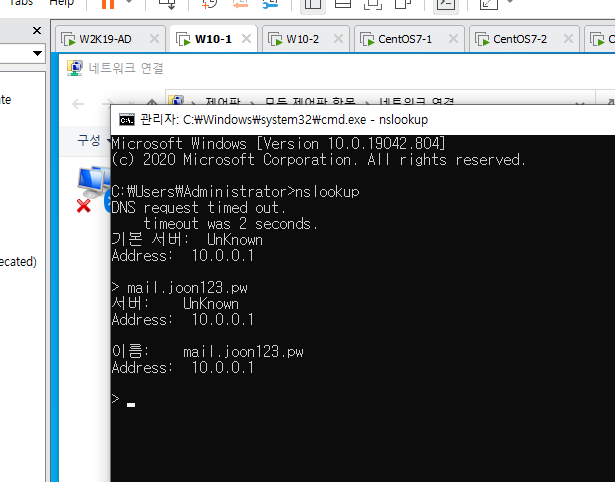This screenshot has height=482, width=615.
Task: Click the nslookup command prompt title bar text
Action: point(284,120)
